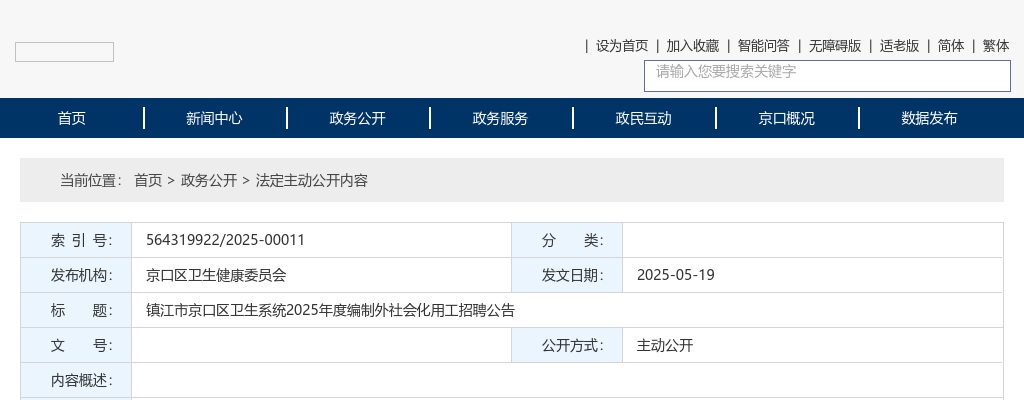
Task: Focus the keyword search input field
Action: click(x=827, y=75)
